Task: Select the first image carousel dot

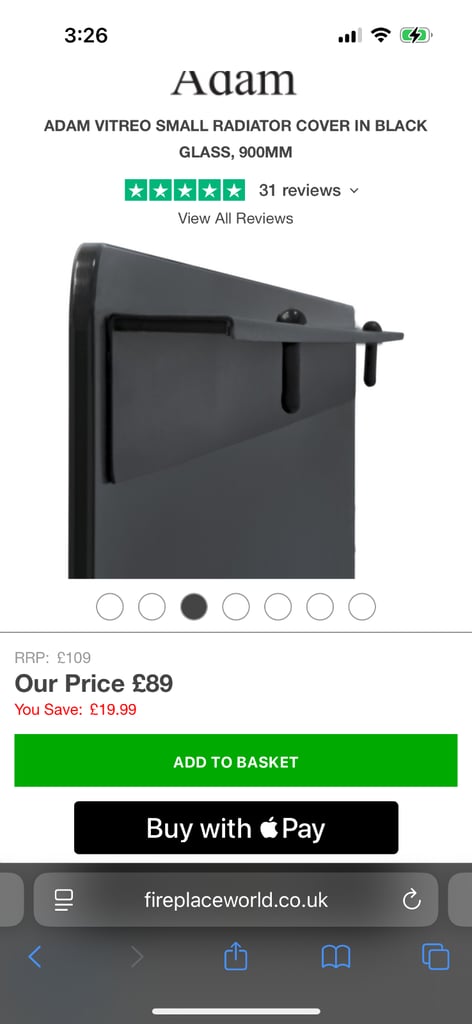Action: 110,607
